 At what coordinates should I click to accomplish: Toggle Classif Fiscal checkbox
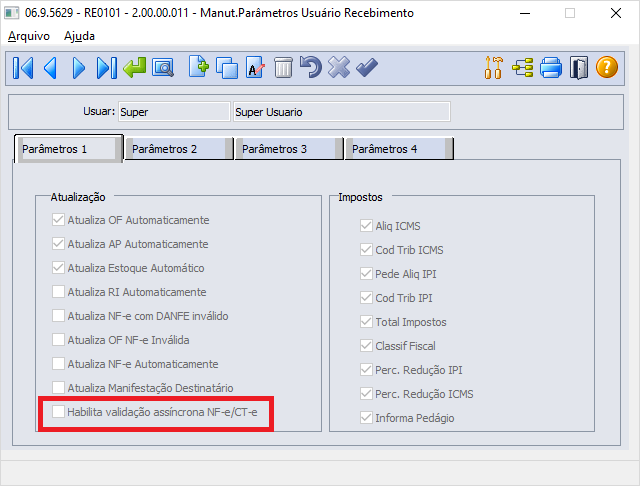366,346
